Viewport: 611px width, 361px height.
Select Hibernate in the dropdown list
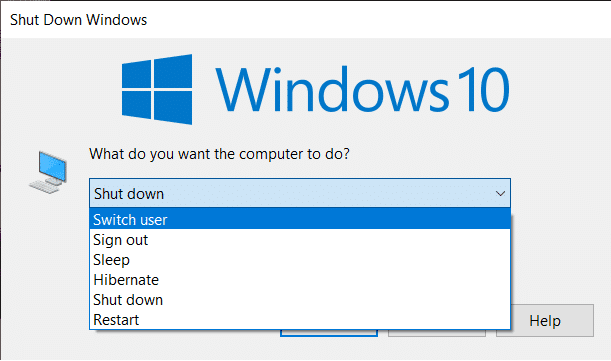(300, 280)
